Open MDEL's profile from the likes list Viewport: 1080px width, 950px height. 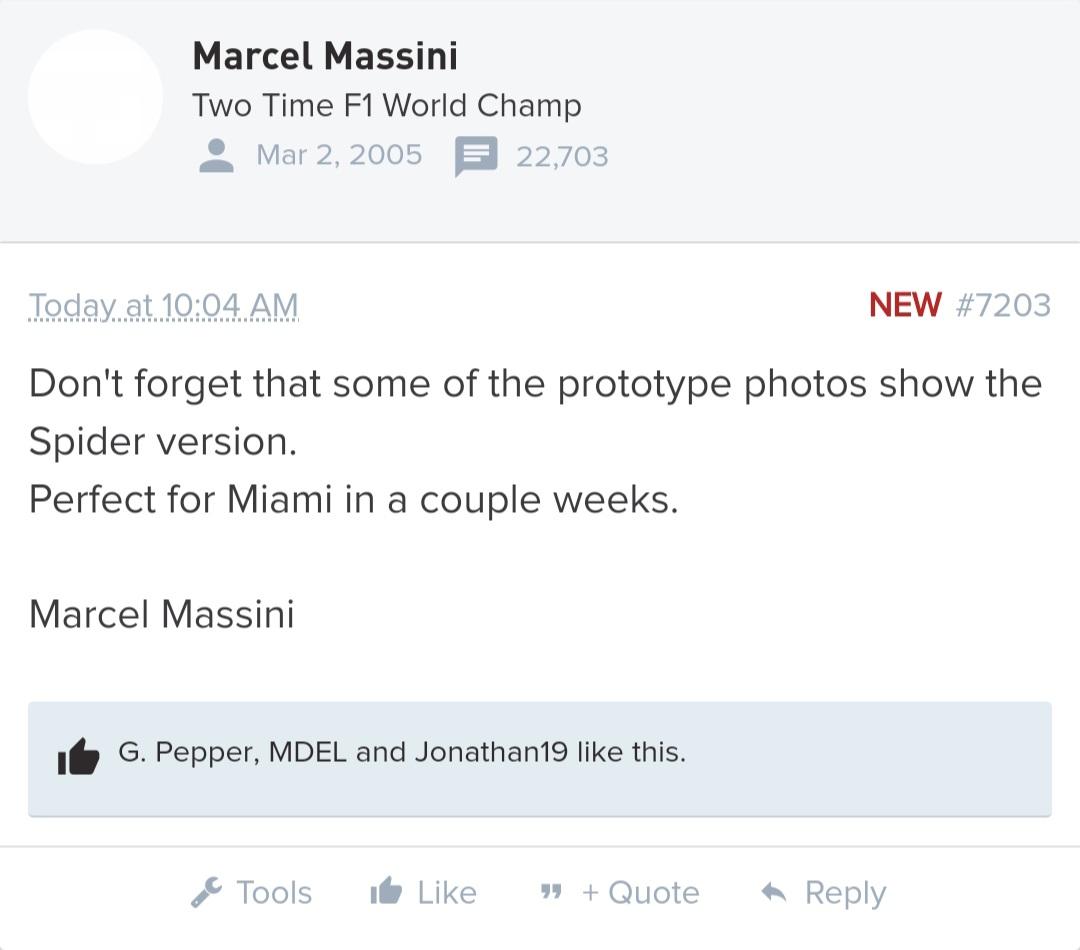307,752
